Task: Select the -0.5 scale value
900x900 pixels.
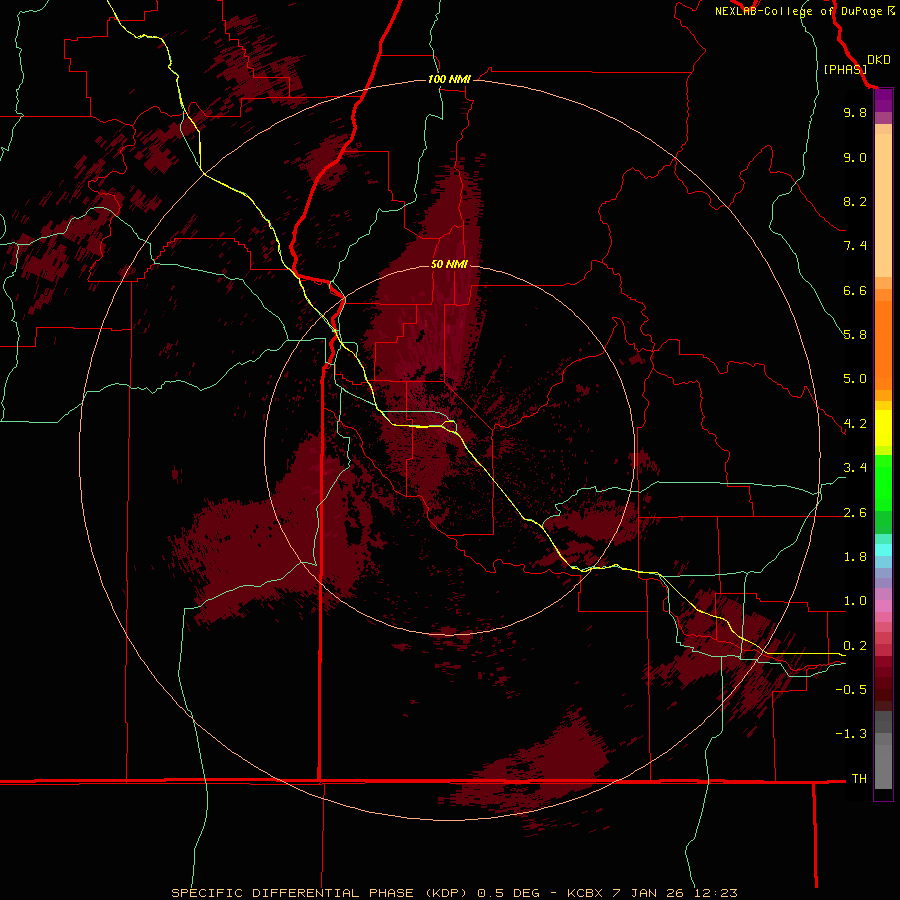Action: 851,690
